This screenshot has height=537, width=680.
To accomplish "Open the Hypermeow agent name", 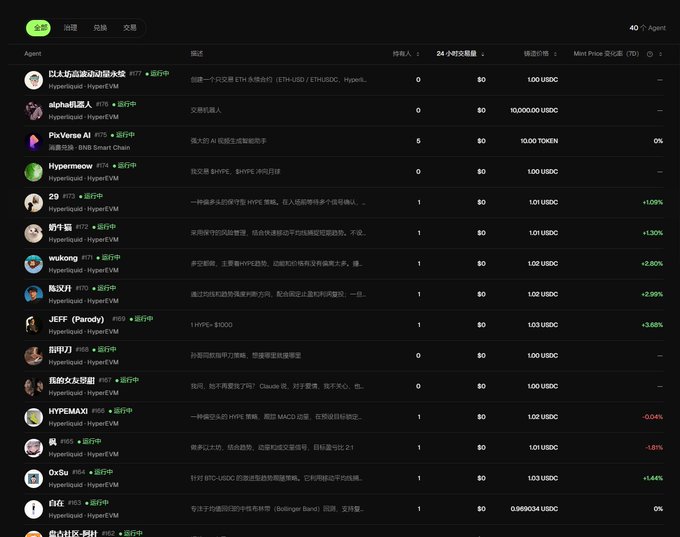I will [x=70, y=166].
